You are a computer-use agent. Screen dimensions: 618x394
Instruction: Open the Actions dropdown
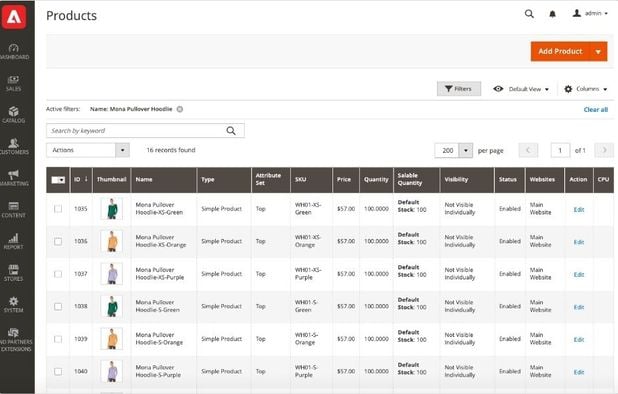click(x=88, y=150)
